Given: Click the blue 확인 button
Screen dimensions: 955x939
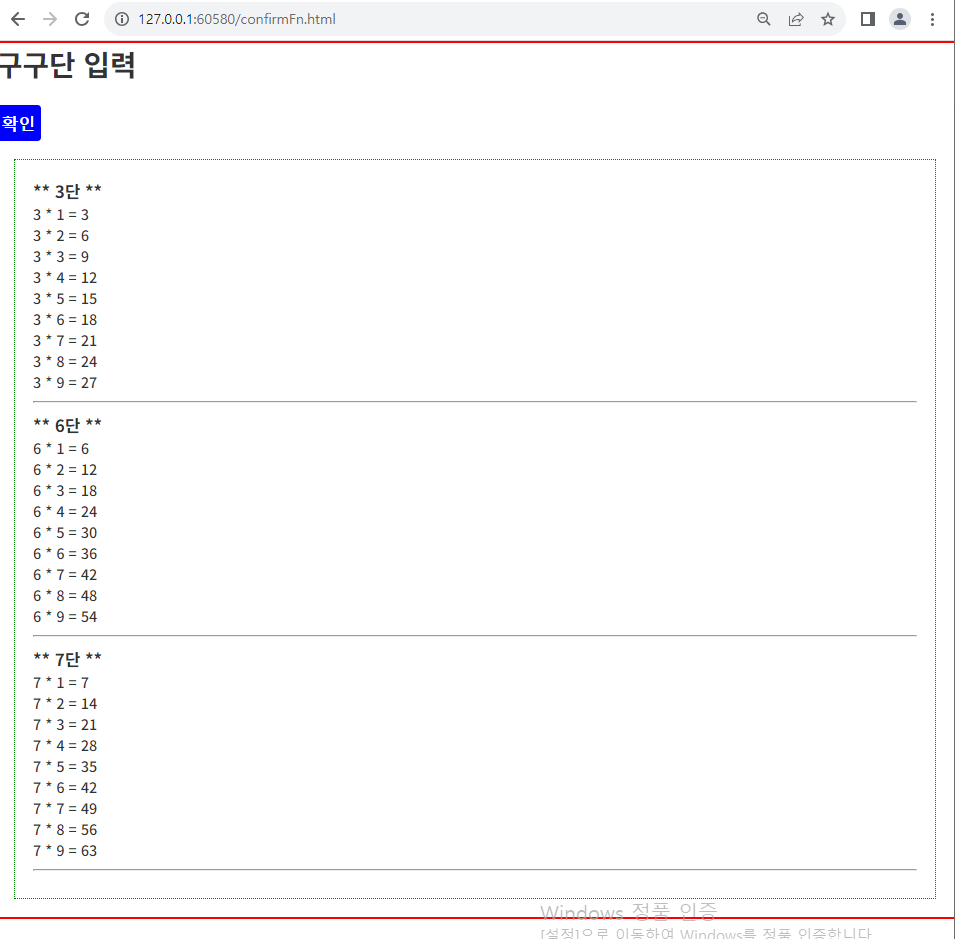Looking at the screenshot, I should (20, 123).
